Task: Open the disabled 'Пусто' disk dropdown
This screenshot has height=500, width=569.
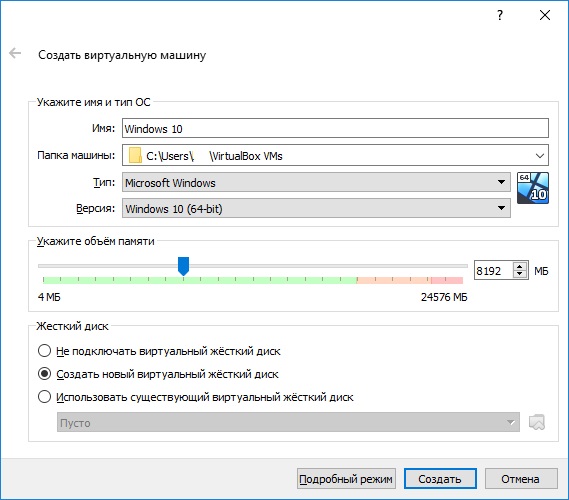Action: [288, 422]
